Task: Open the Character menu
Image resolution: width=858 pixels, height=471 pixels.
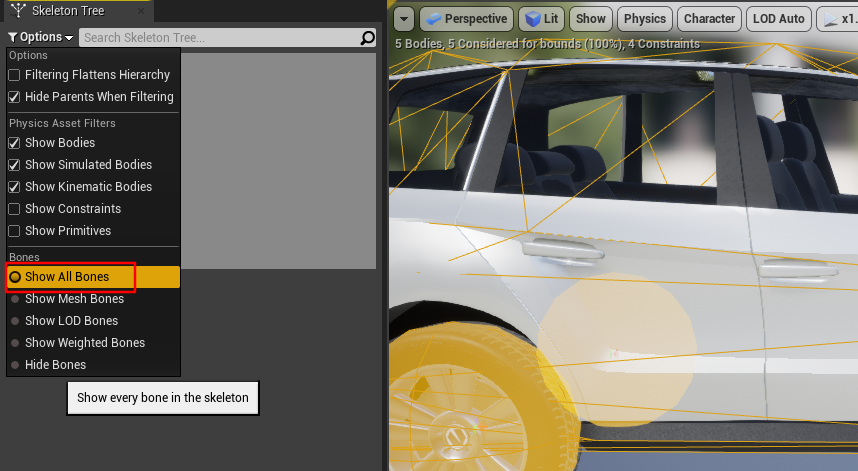Action: [709, 19]
